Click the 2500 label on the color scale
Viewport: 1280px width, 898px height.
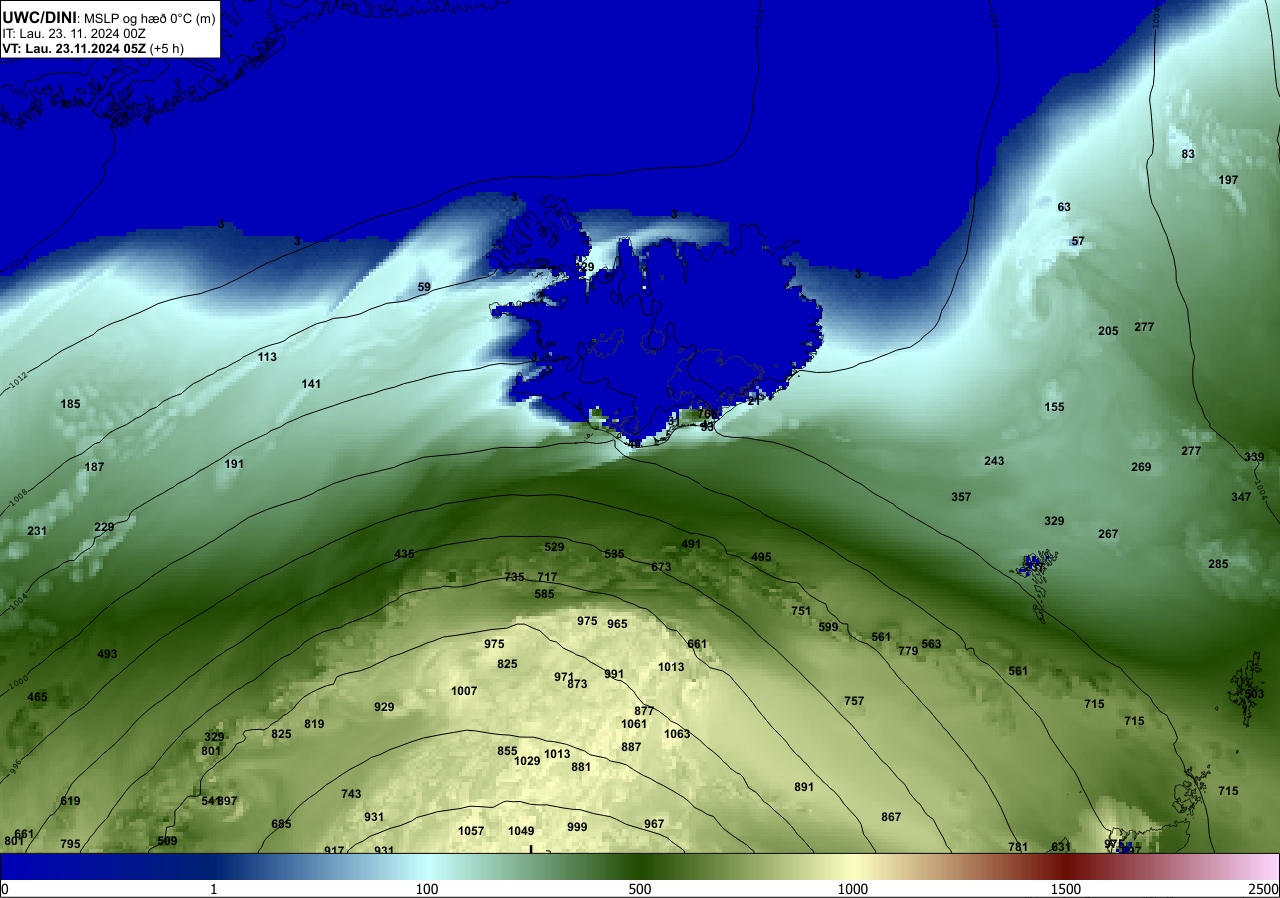(x=1264, y=889)
